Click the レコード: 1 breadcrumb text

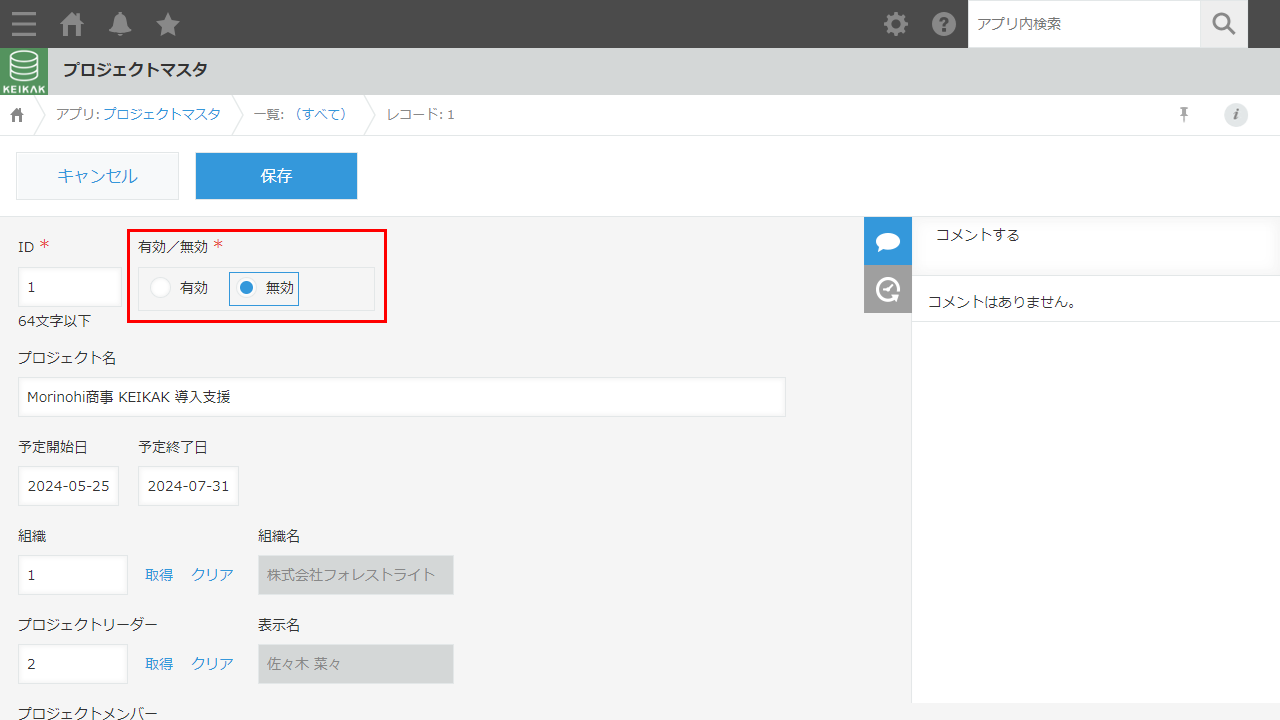click(420, 114)
